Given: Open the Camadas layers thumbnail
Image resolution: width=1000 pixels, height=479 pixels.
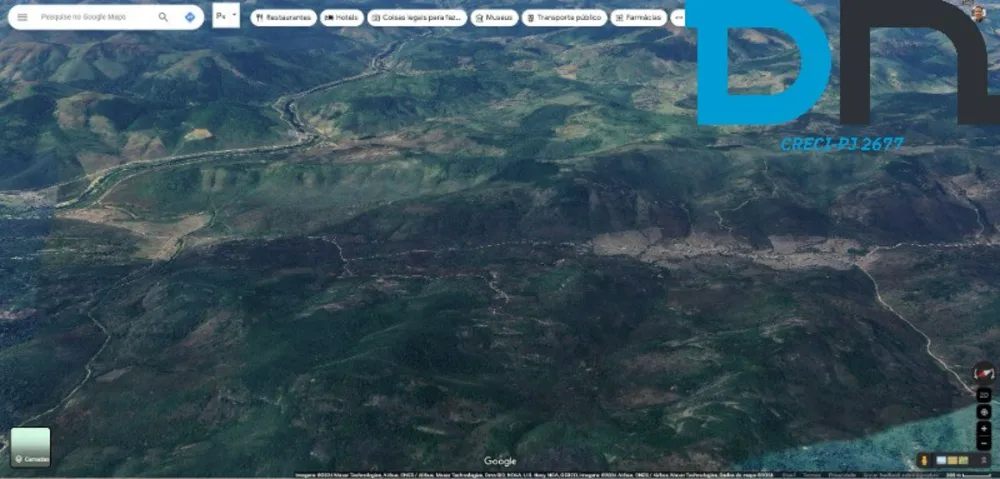Looking at the screenshot, I should (31, 447).
